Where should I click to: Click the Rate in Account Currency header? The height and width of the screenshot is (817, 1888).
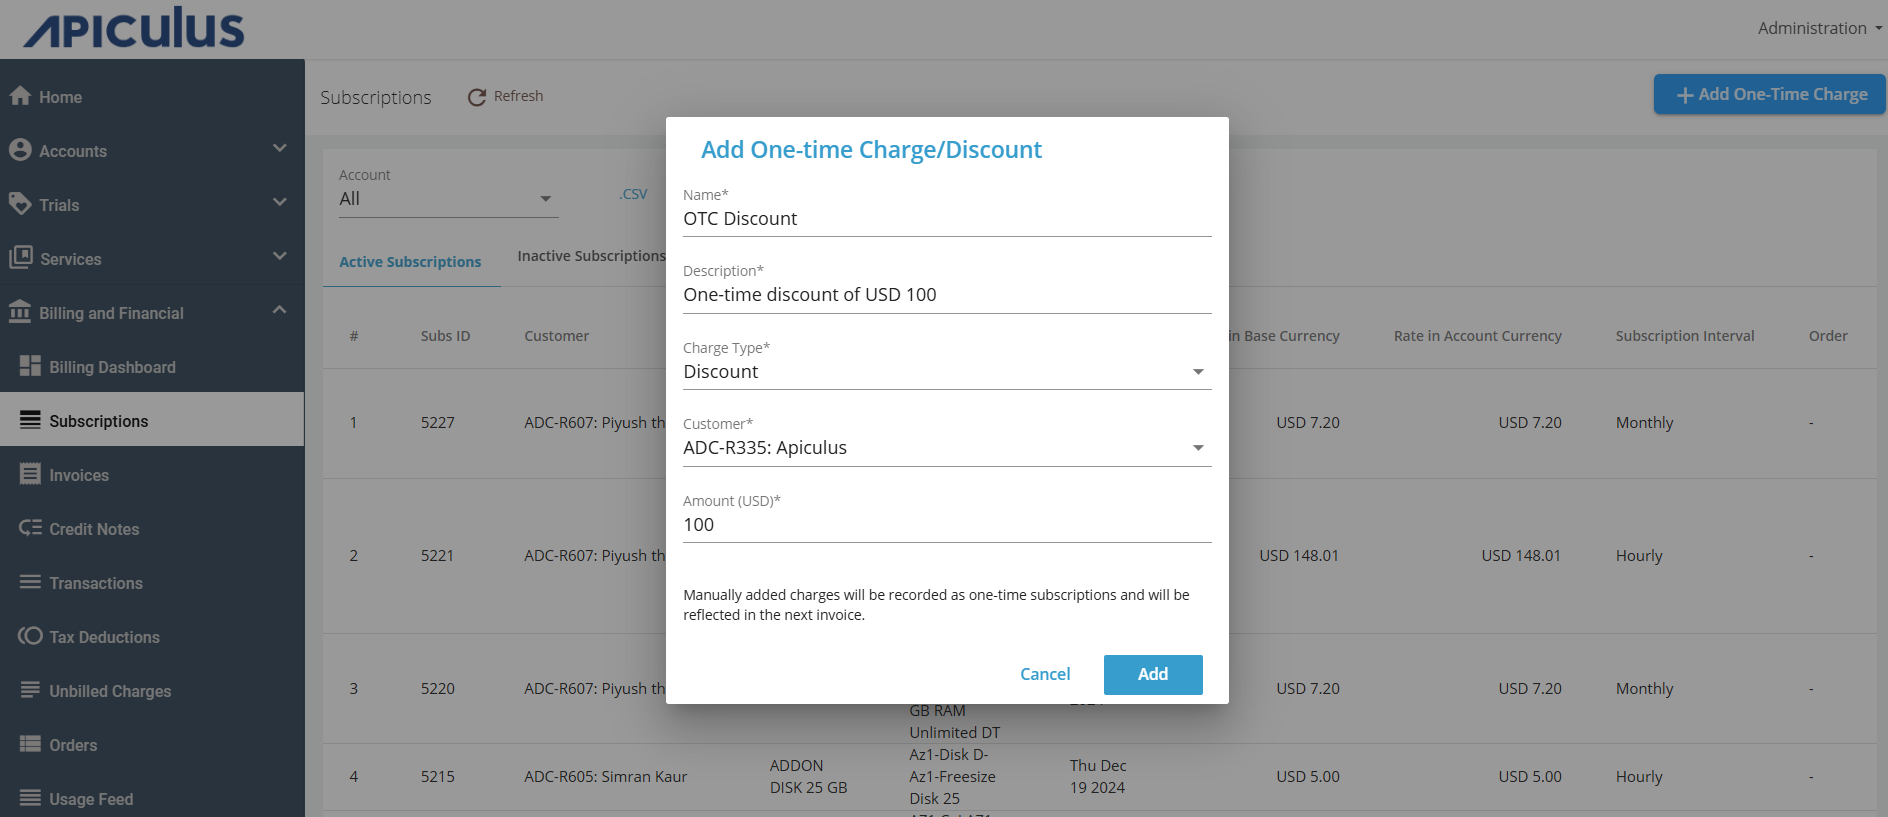(x=1477, y=336)
